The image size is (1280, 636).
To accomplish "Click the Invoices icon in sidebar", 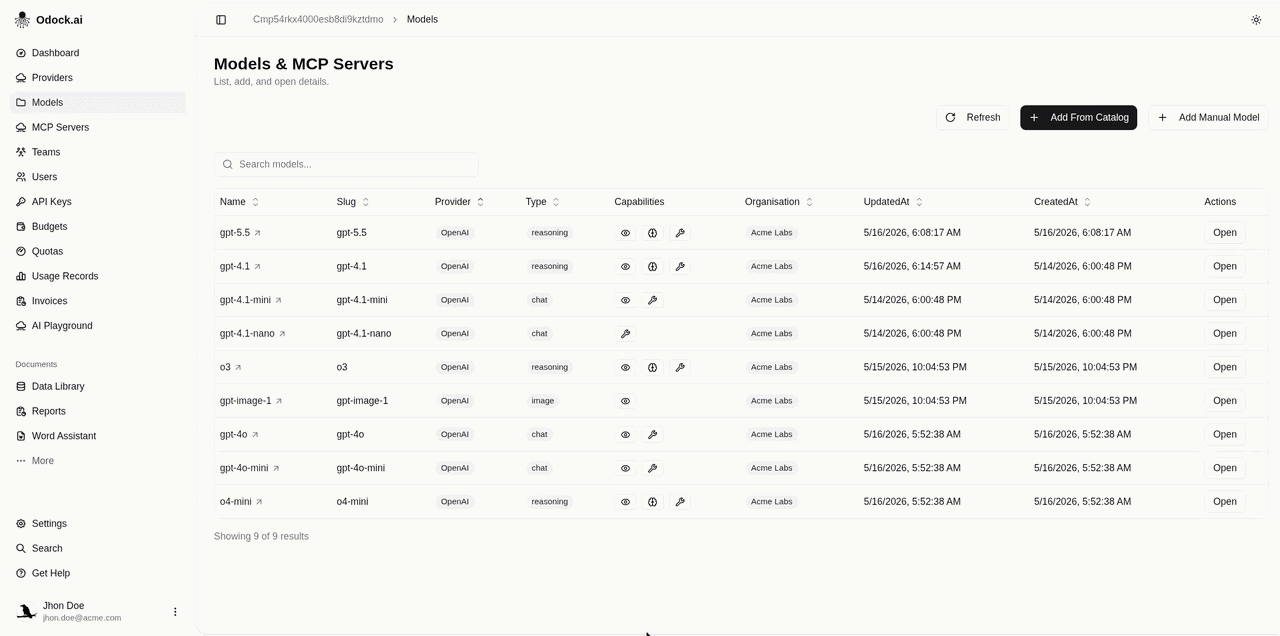I will (x=21, y=301).
